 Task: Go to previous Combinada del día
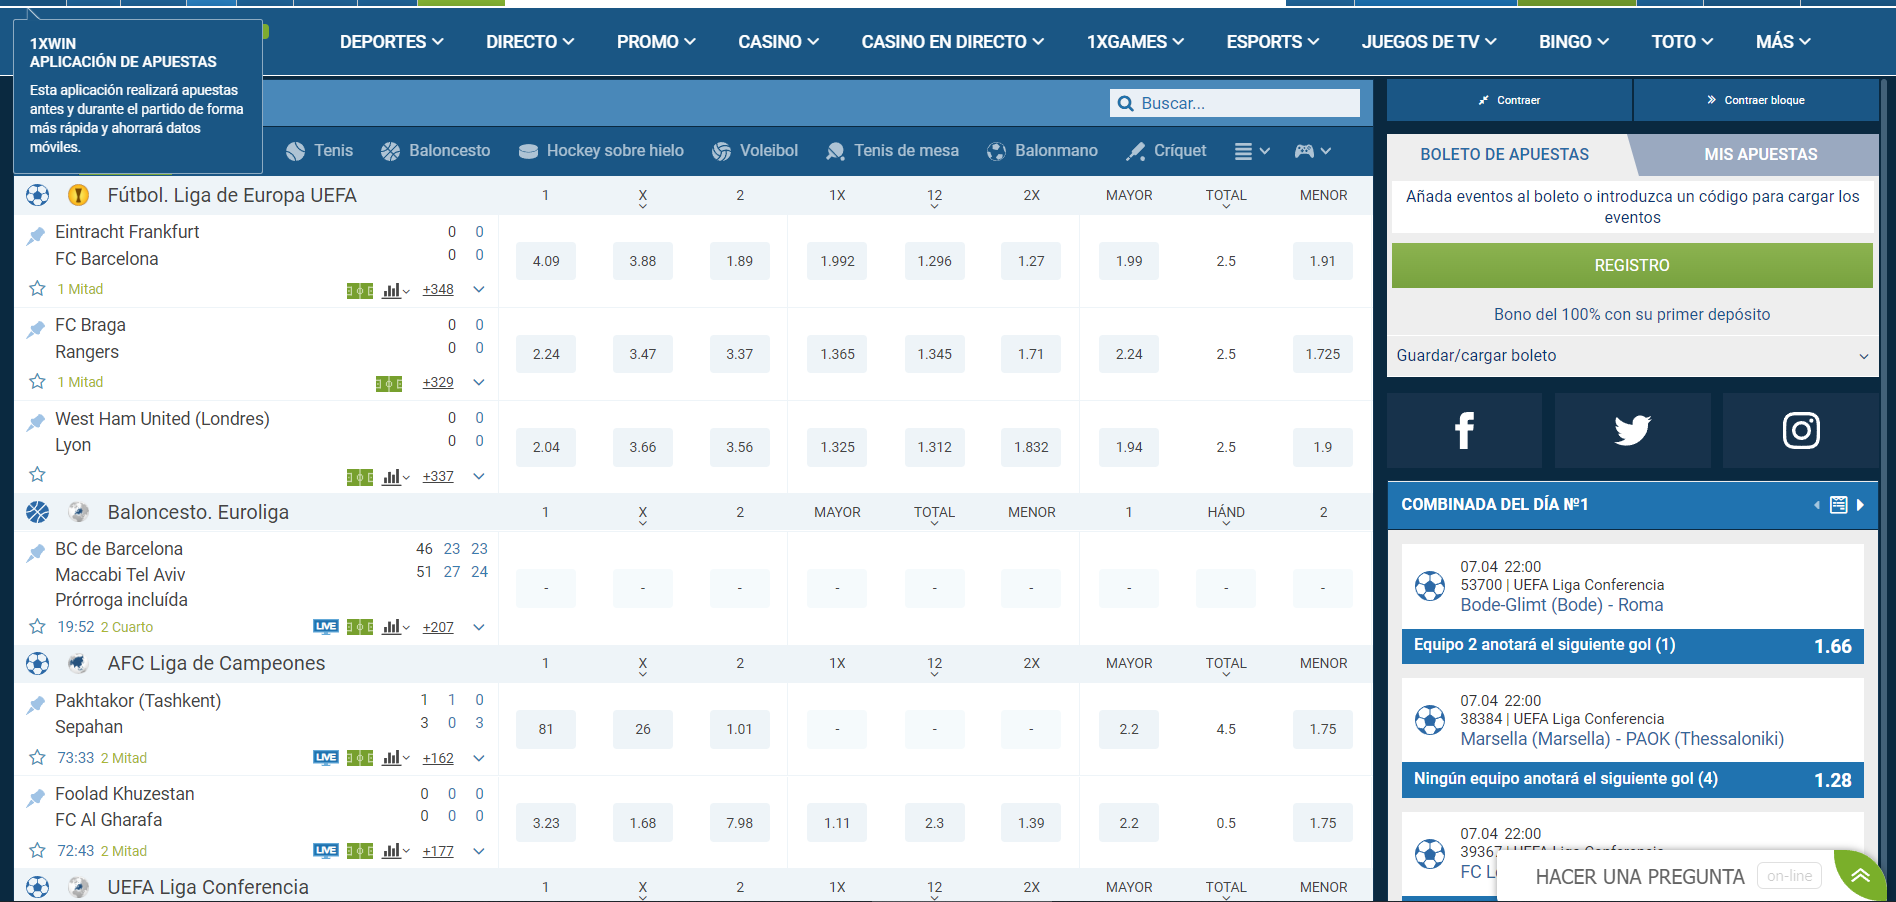(x=1817, y=505)
